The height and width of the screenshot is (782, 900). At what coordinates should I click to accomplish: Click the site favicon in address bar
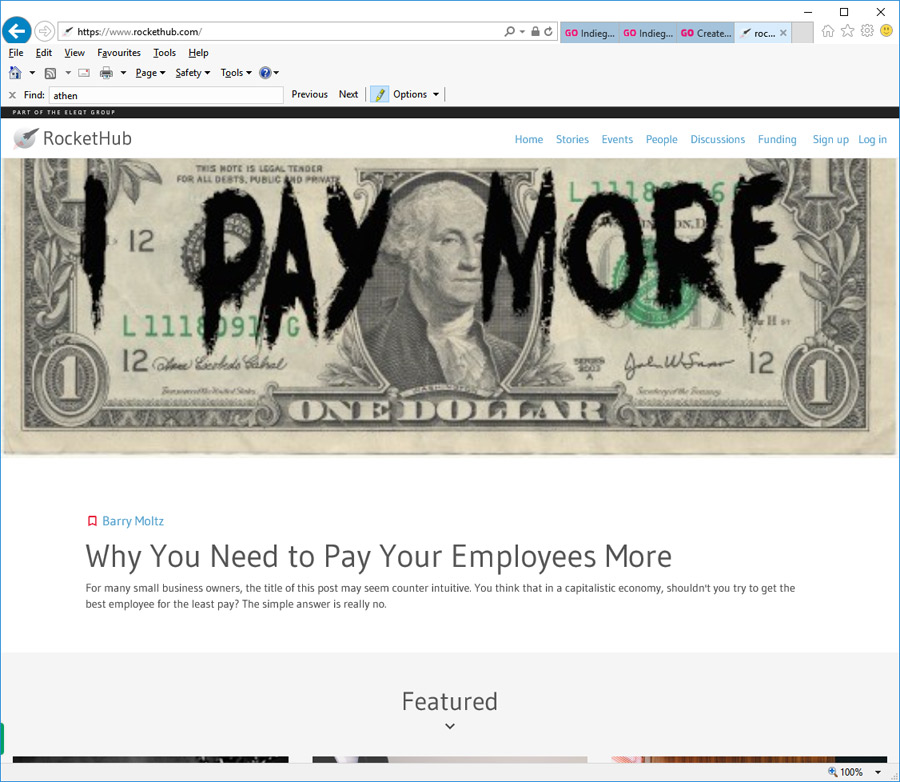pyautogui.click(x=68, y=32)
